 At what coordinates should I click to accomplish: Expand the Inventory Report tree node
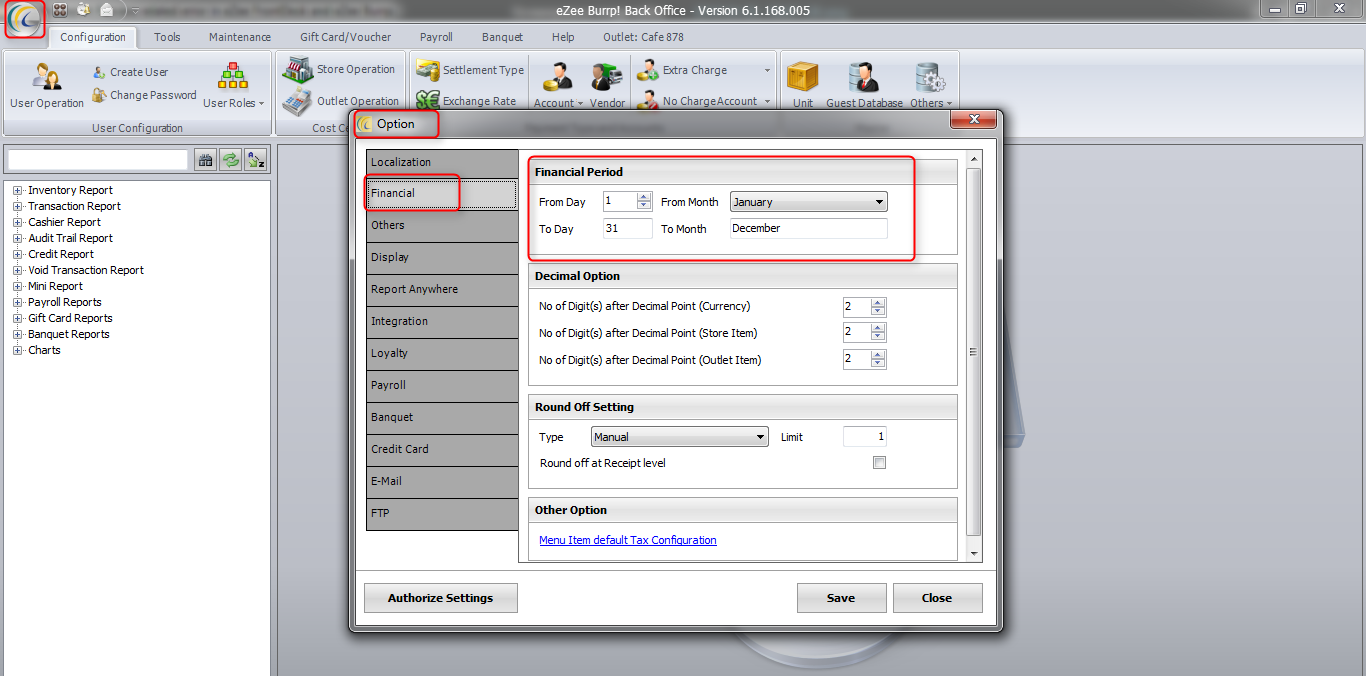[x=17, y=190]
